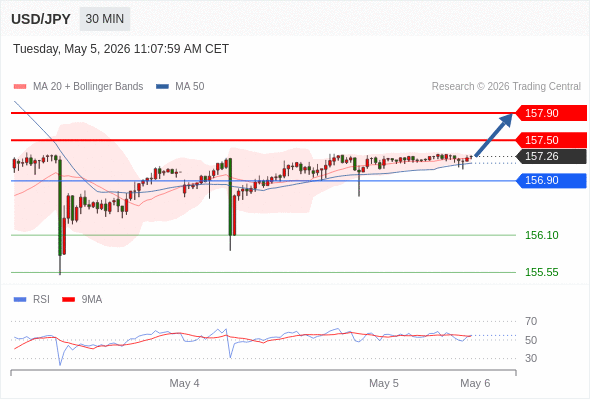
Task: Toggle the MA 20 + Bollinger Bands label
Action: click(88, 87)
